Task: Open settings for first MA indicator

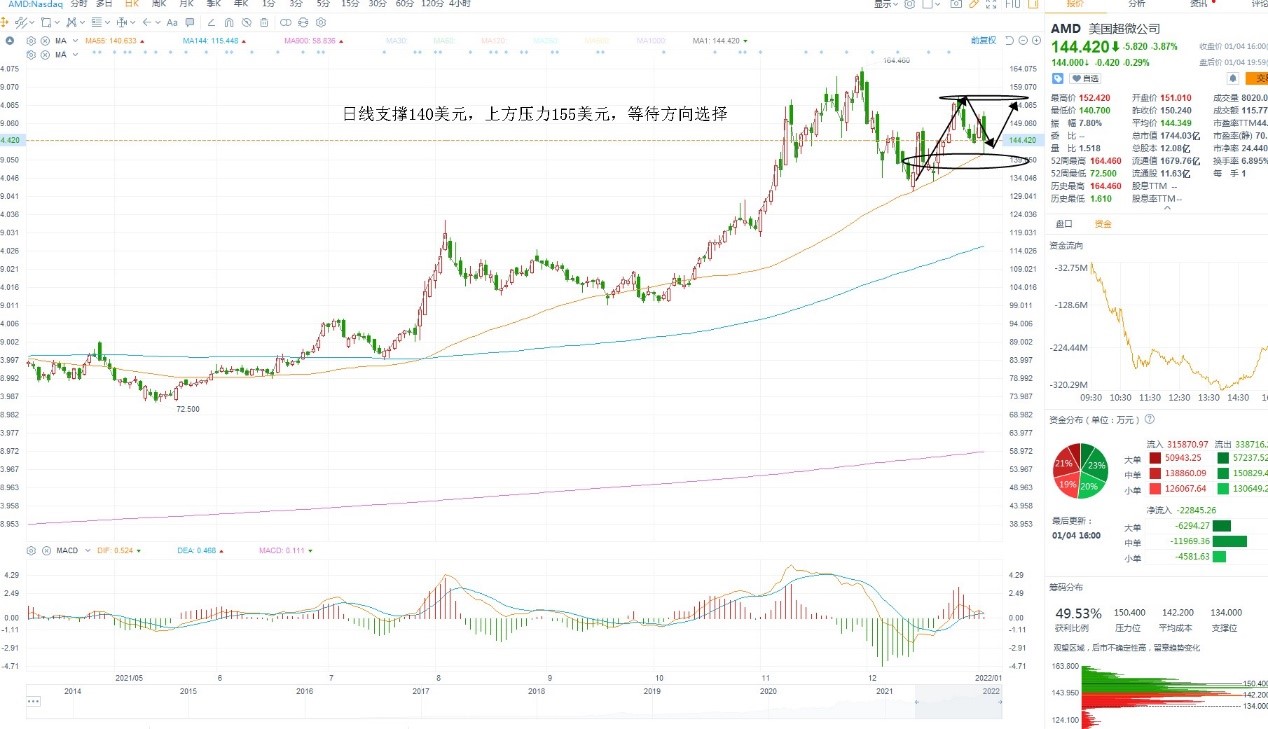Action: pyautogui.click(x=31, y=41)
